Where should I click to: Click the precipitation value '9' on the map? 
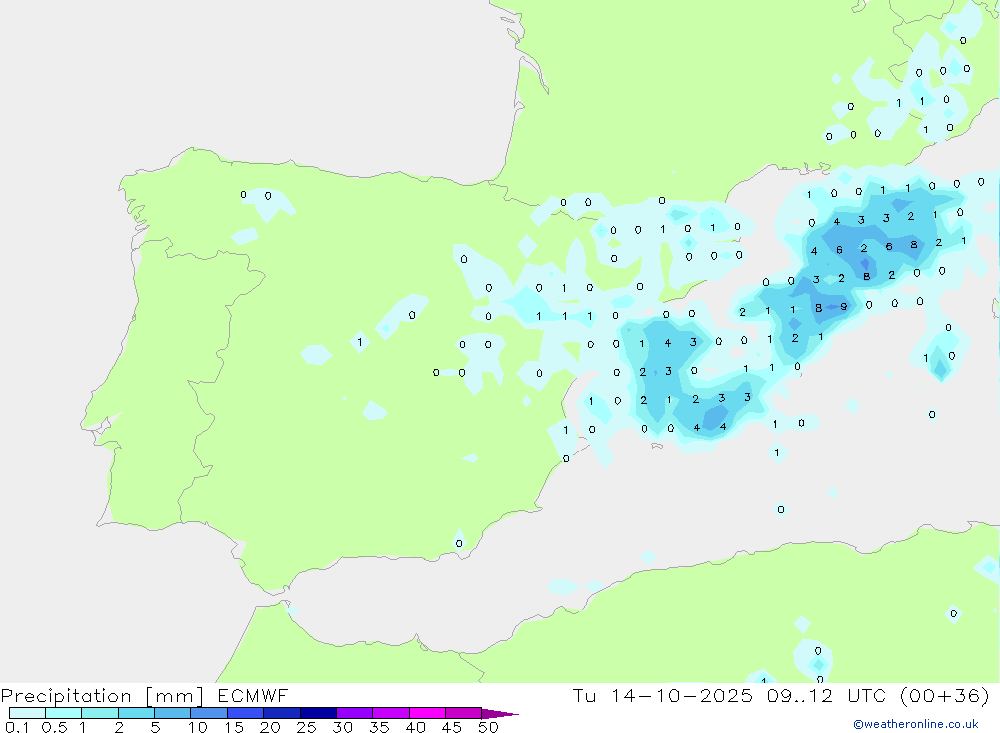[844, 307]
